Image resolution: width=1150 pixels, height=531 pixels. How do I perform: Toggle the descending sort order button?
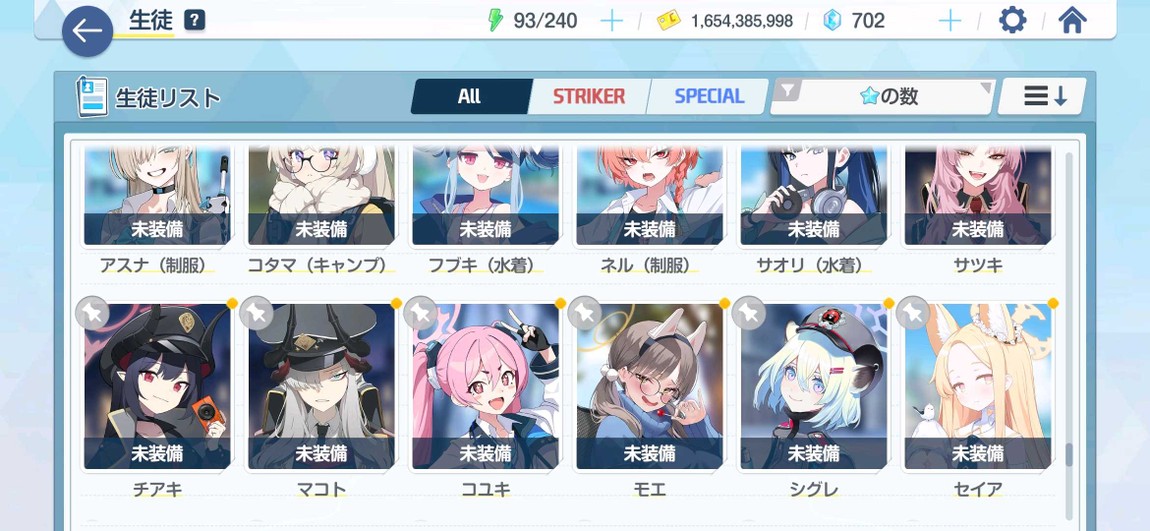tap(1042, 97)
